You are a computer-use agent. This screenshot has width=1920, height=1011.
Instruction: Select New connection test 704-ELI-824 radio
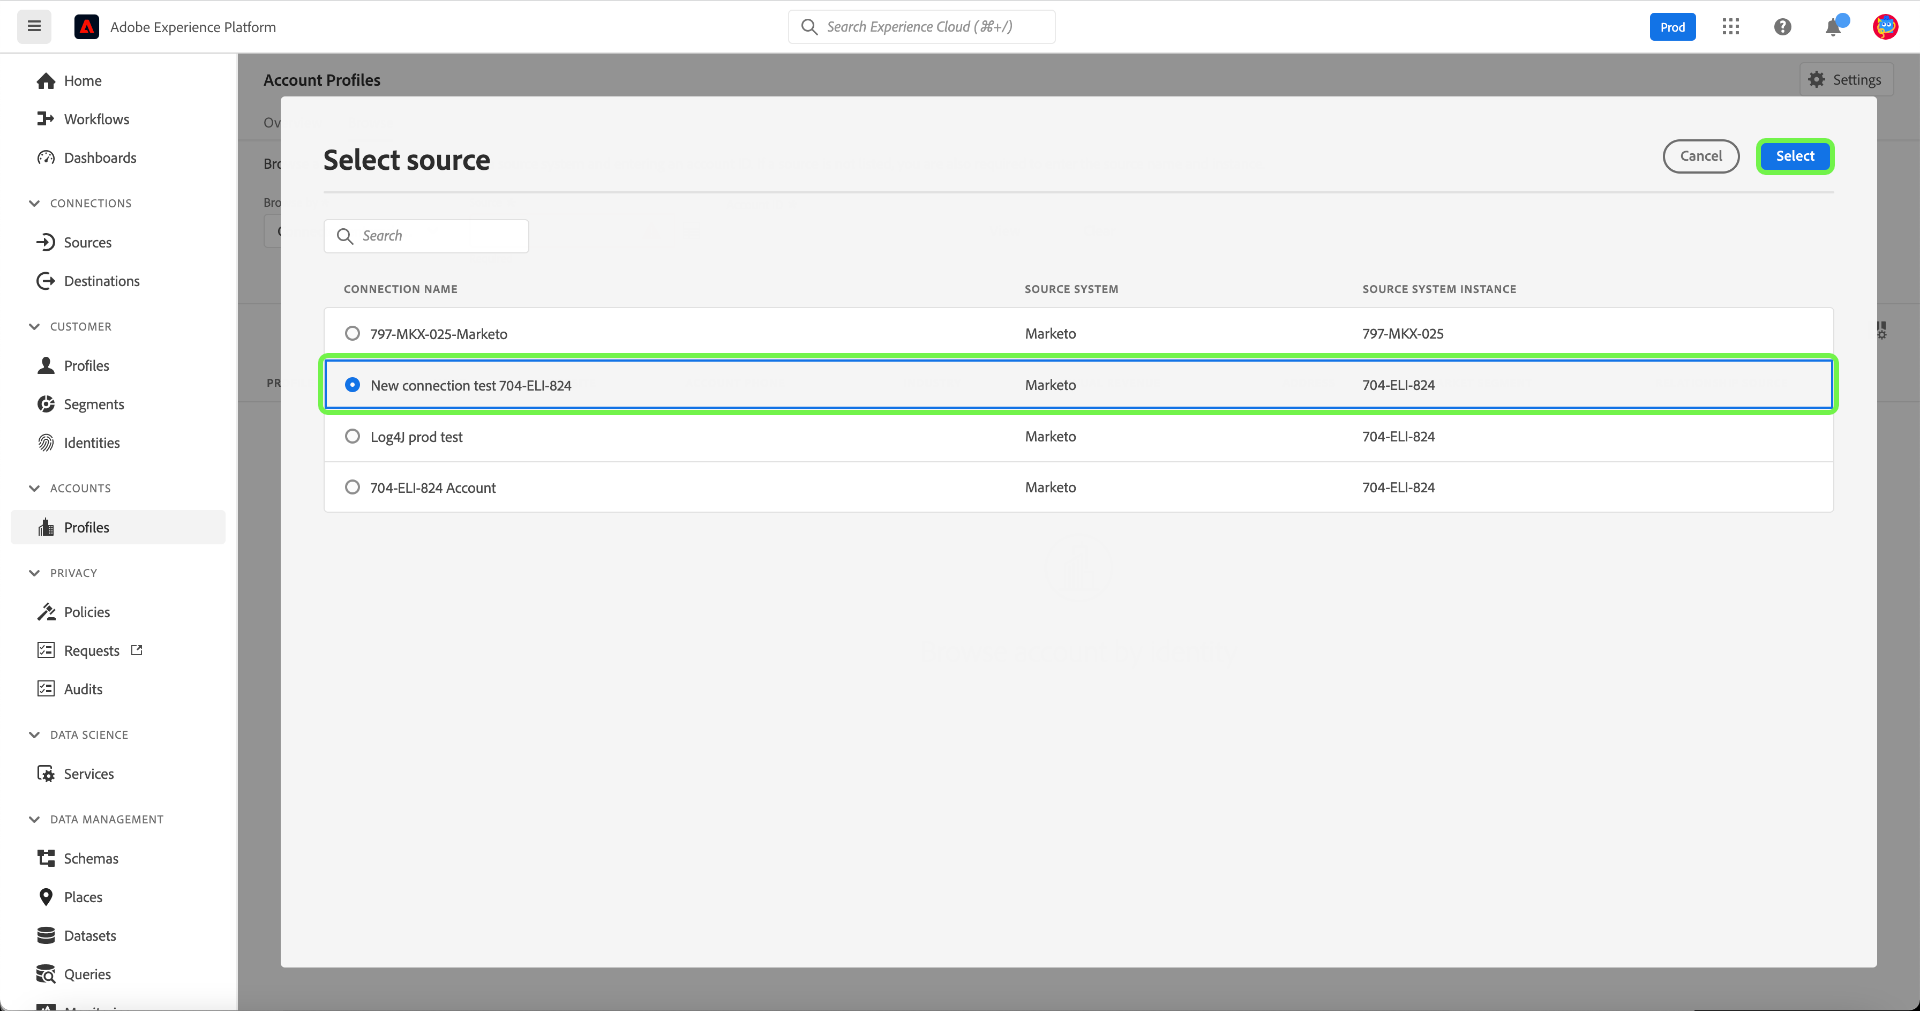352,385
